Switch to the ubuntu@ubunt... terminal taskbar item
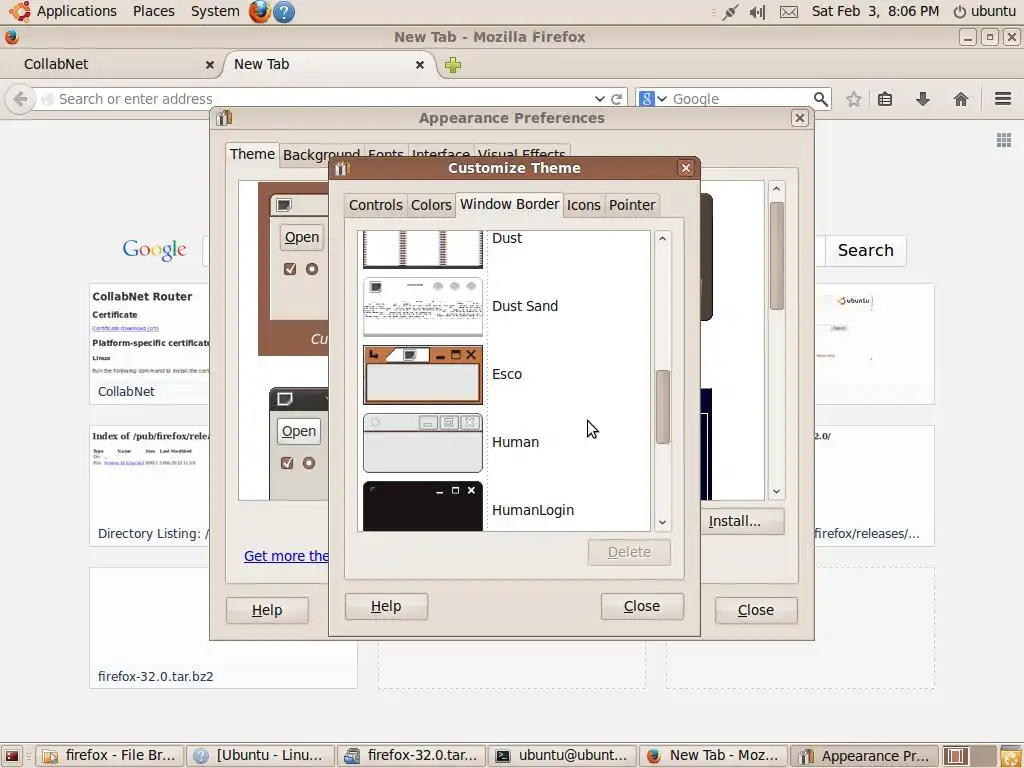This screenshot has width=1024, height=768. tap(562, 756)
